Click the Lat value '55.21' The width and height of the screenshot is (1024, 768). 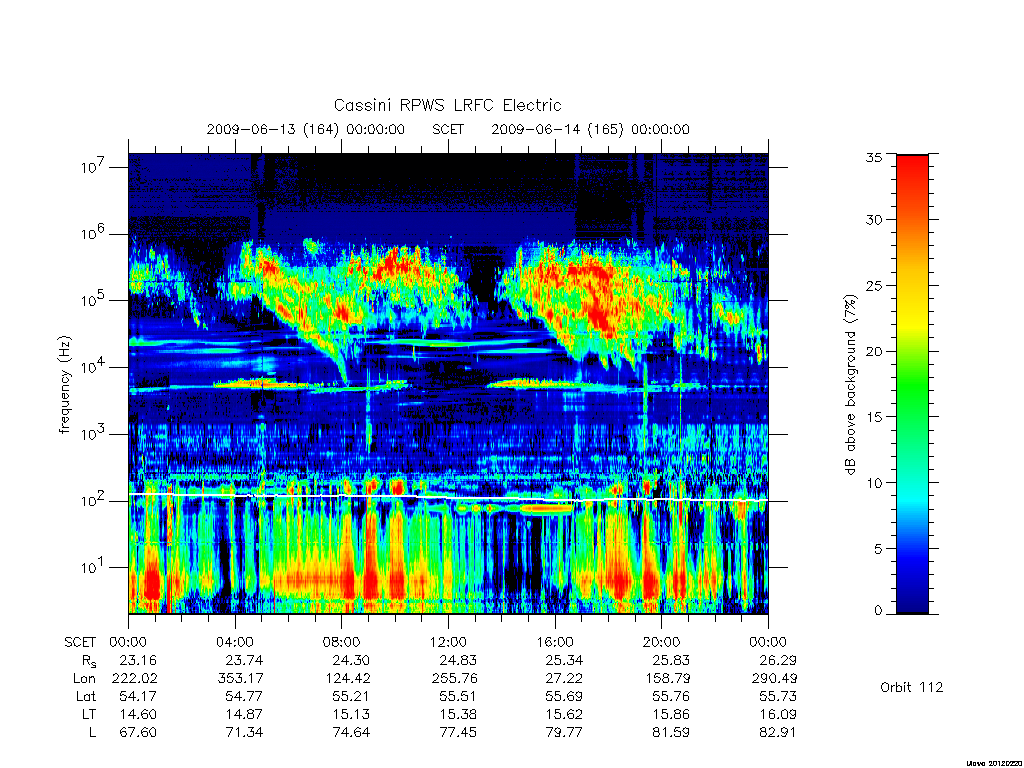coord(351,697)
